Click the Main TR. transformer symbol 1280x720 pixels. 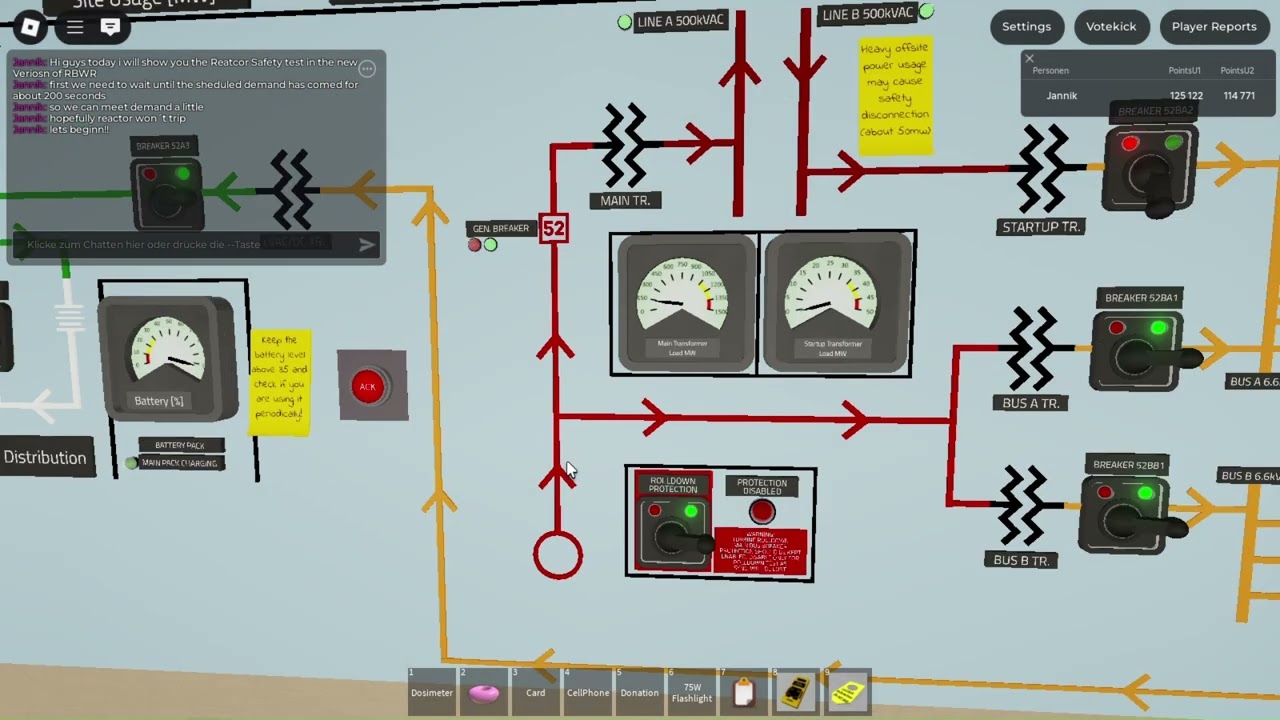[x=627, y=146]
